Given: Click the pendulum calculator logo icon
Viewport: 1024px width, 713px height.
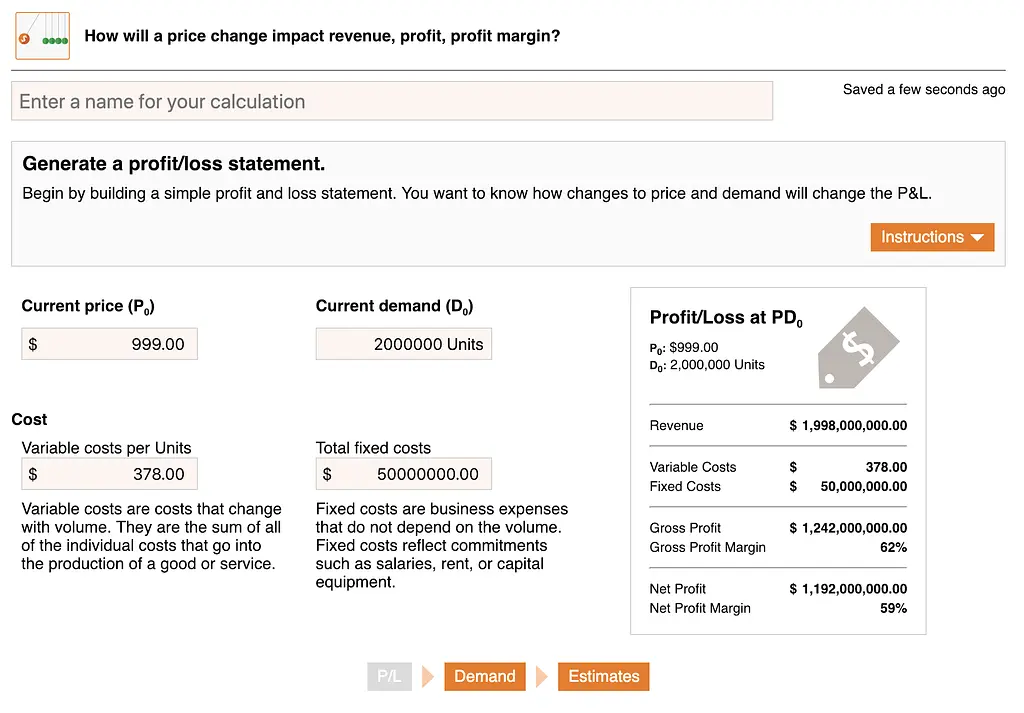Looking at the screenshot, I should tap(42, 36).
